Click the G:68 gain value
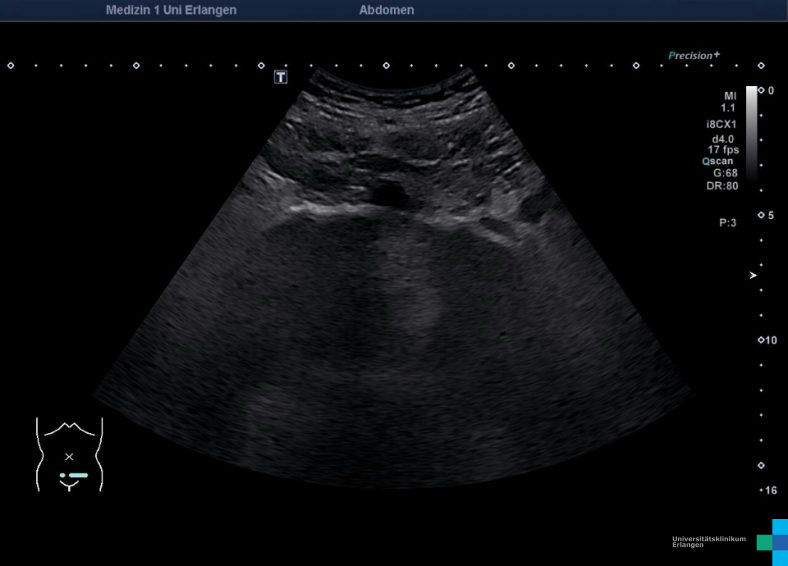 (x=725, y=173)
